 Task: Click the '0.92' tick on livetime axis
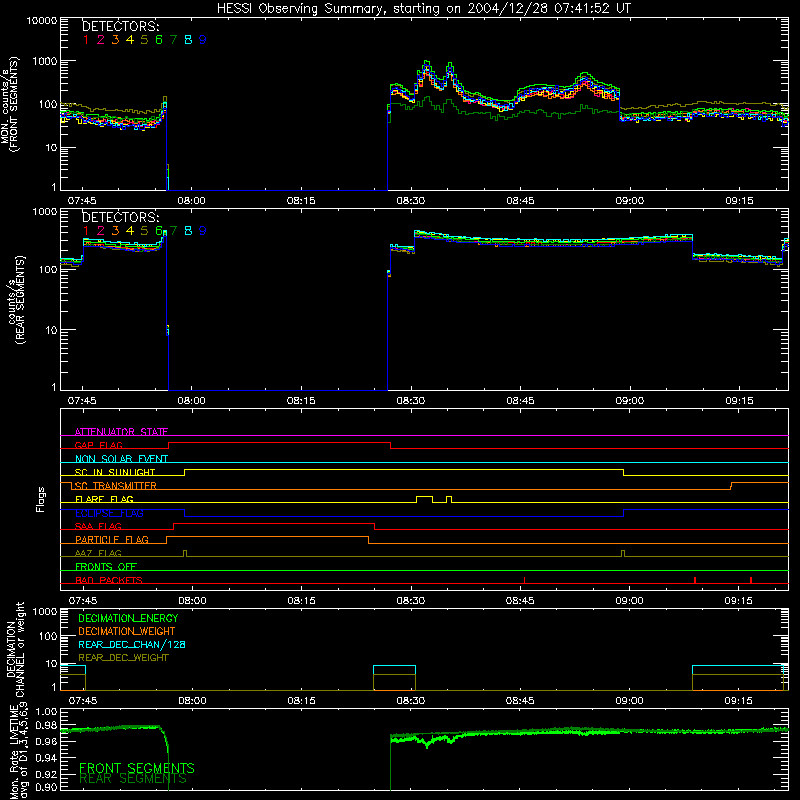(46, 774)
